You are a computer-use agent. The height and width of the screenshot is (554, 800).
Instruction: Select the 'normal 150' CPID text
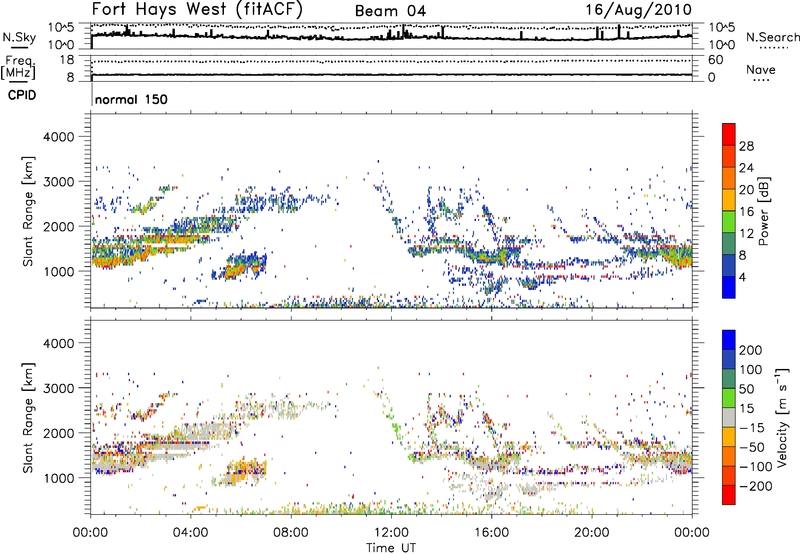(x=131, y=99)
